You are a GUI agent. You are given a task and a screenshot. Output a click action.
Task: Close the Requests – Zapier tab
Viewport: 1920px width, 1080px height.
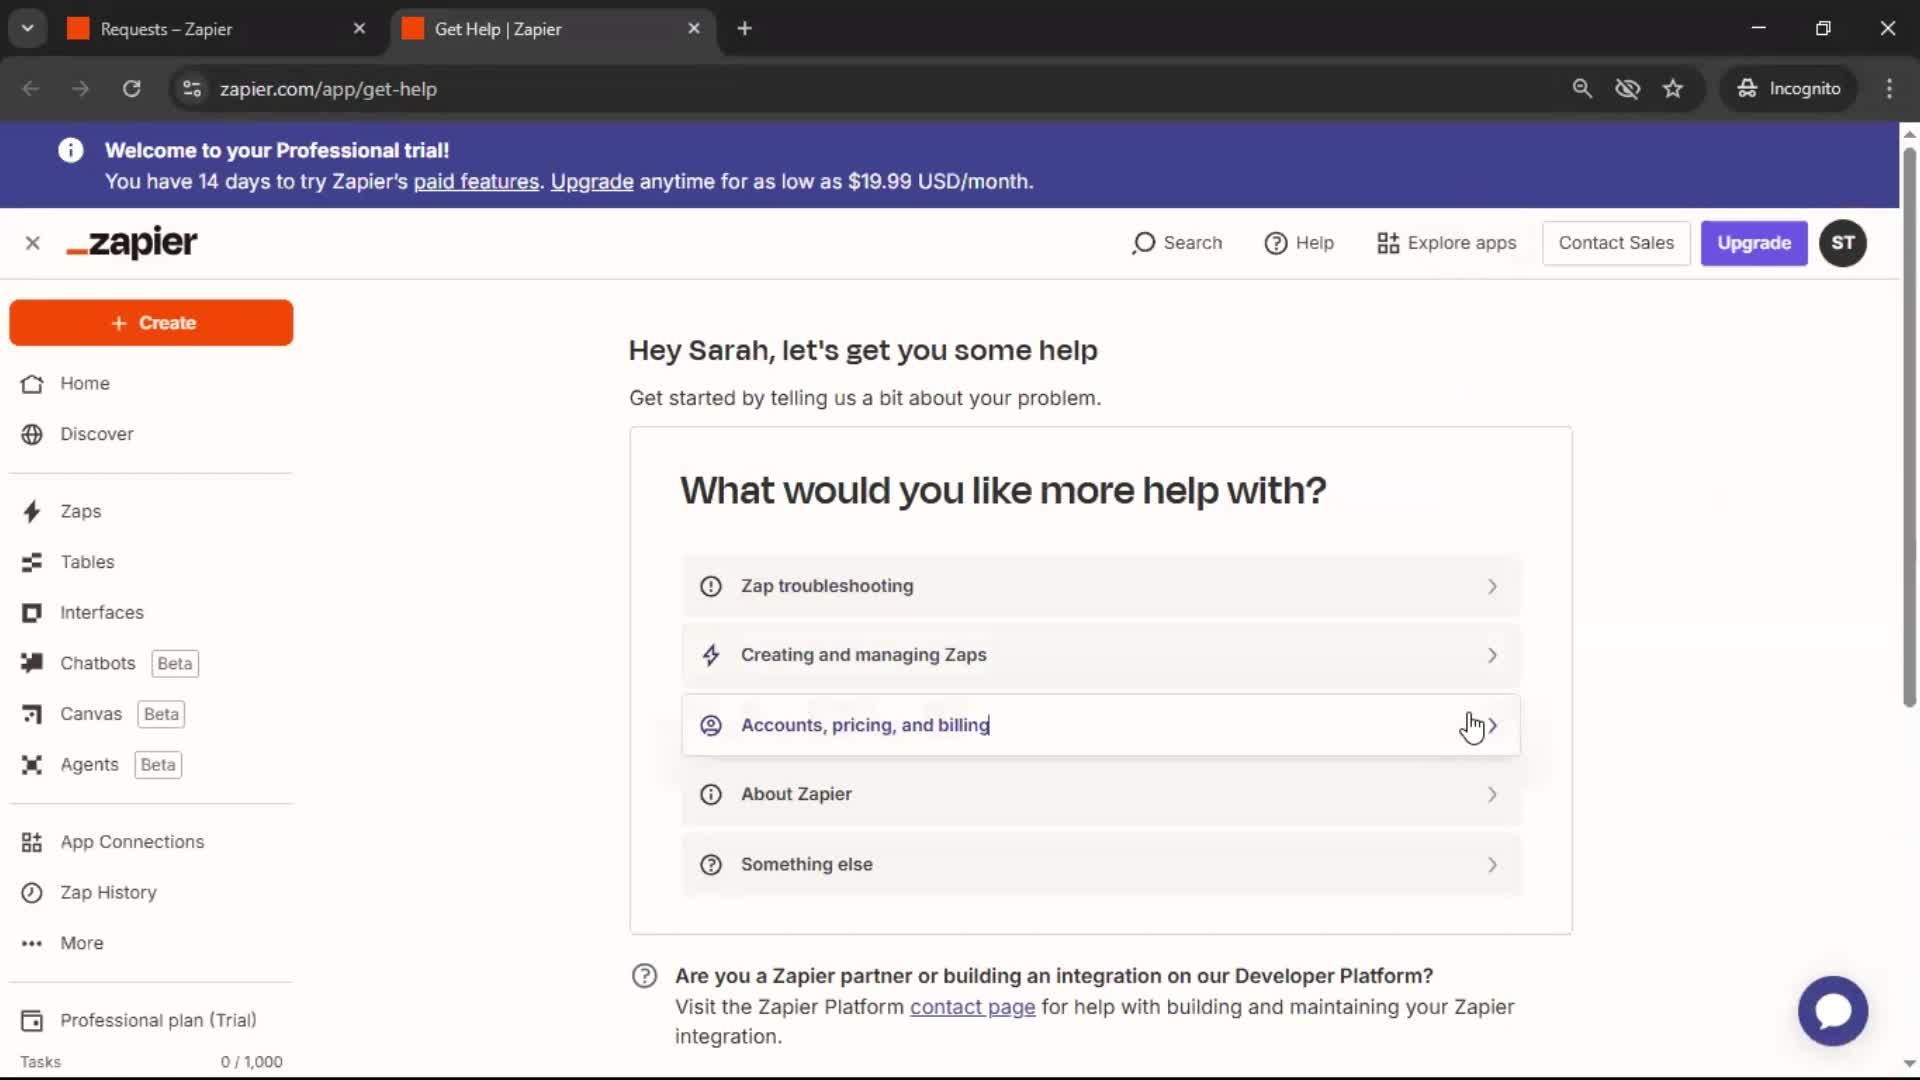[x=359, y=29]
